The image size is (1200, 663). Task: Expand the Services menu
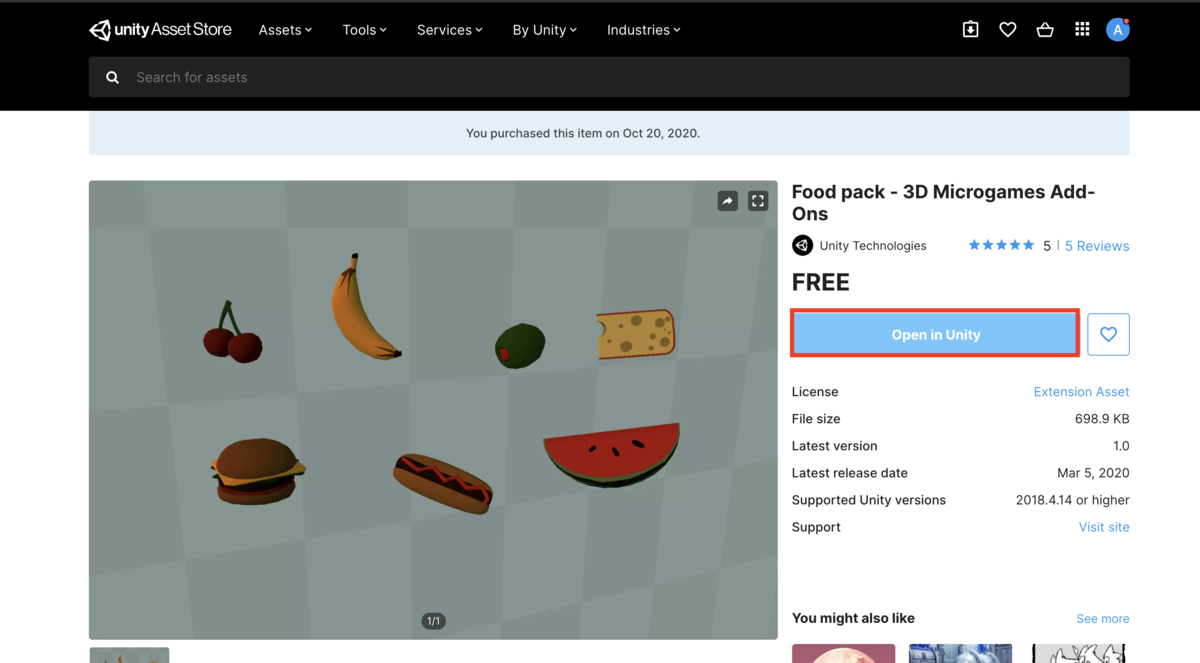[449, 30]
